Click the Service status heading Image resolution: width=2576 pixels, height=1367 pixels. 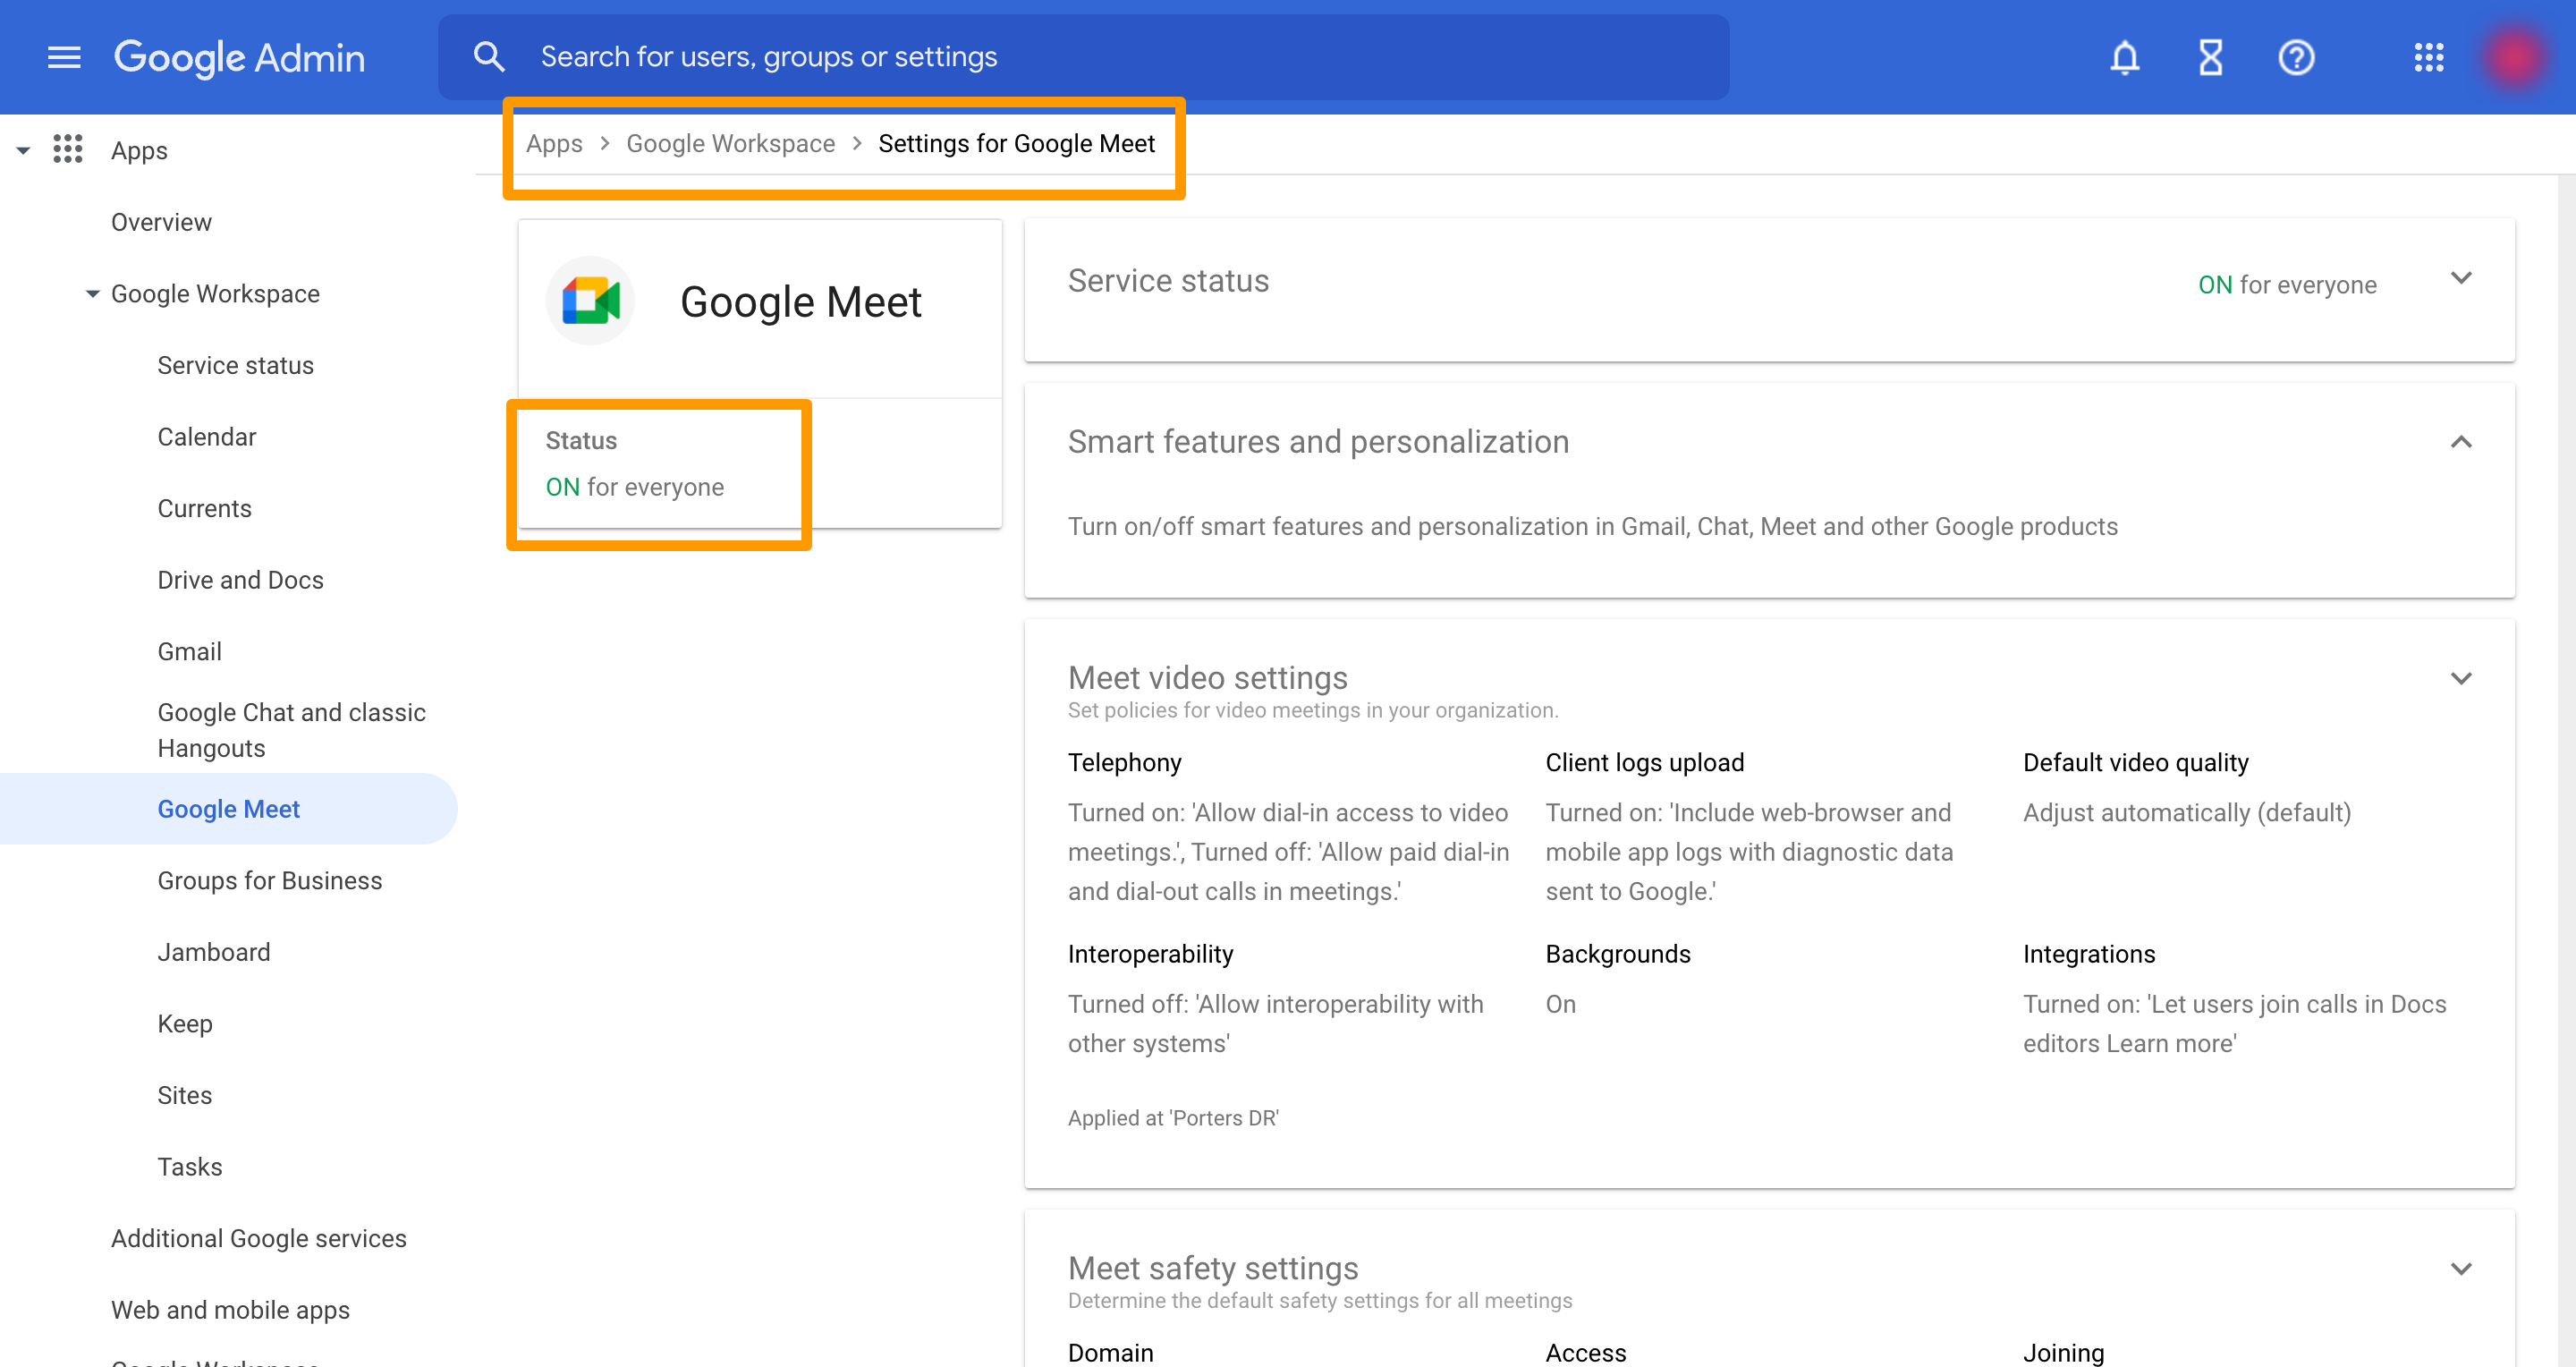click(x=1168, y=281)
